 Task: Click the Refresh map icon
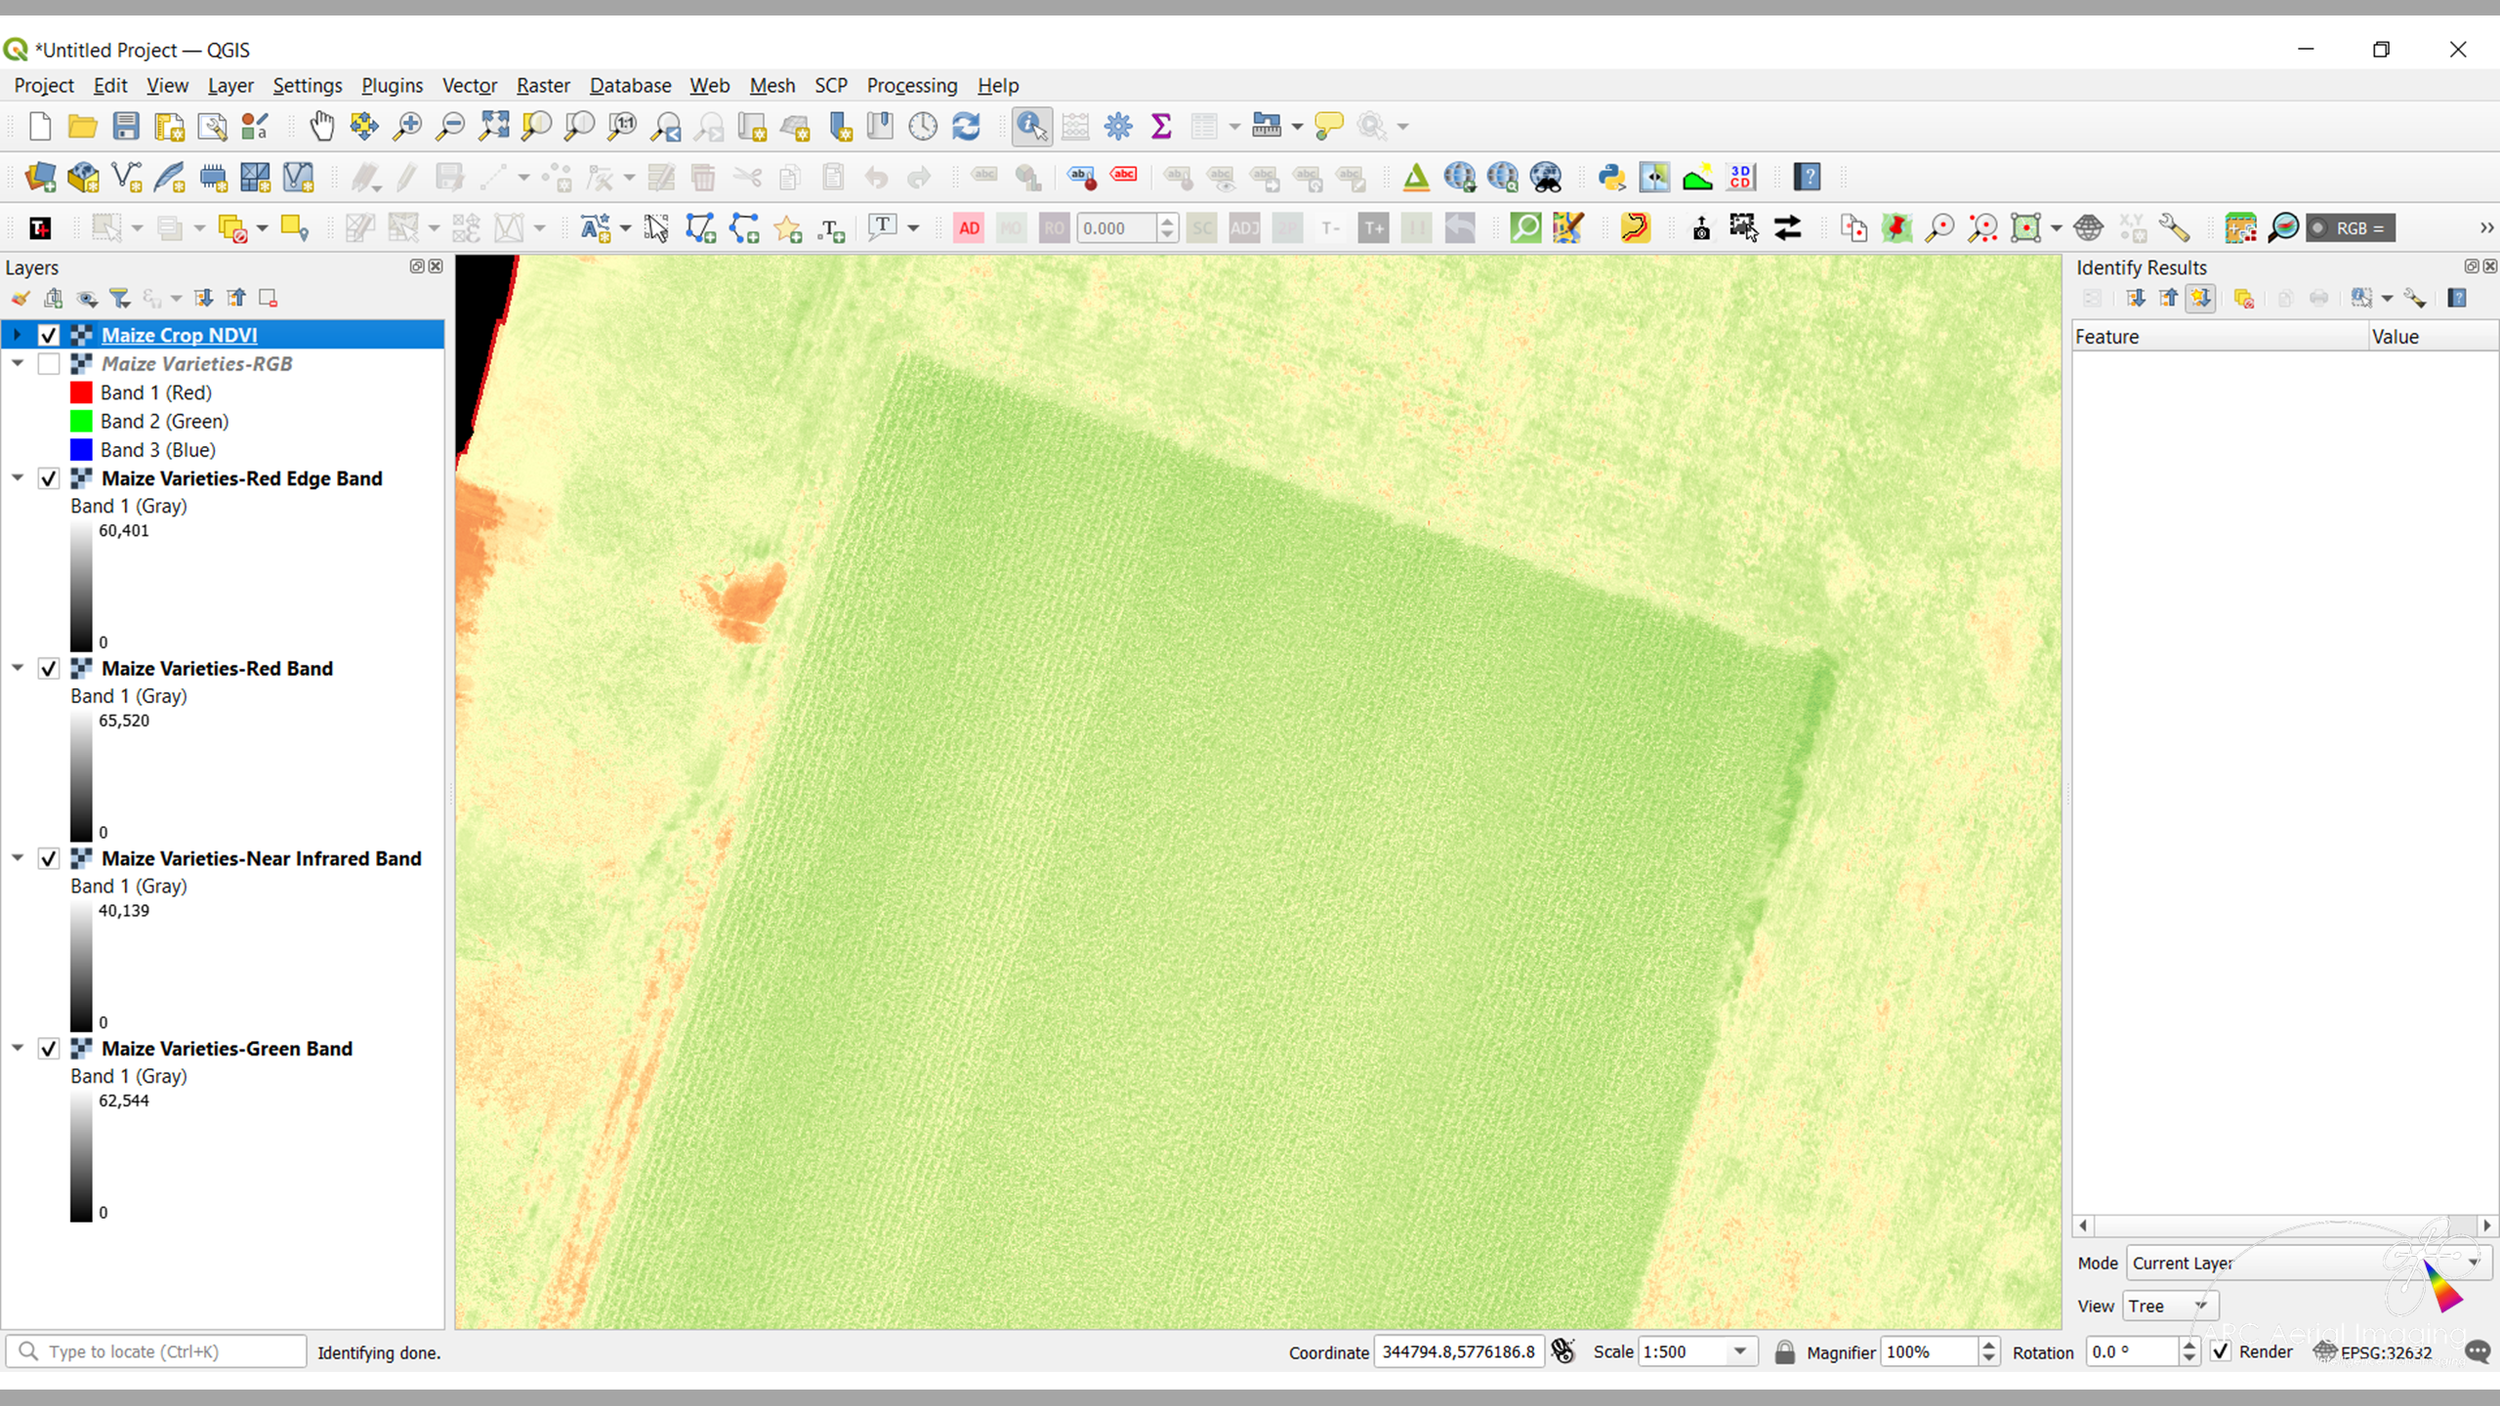(966, 126)
